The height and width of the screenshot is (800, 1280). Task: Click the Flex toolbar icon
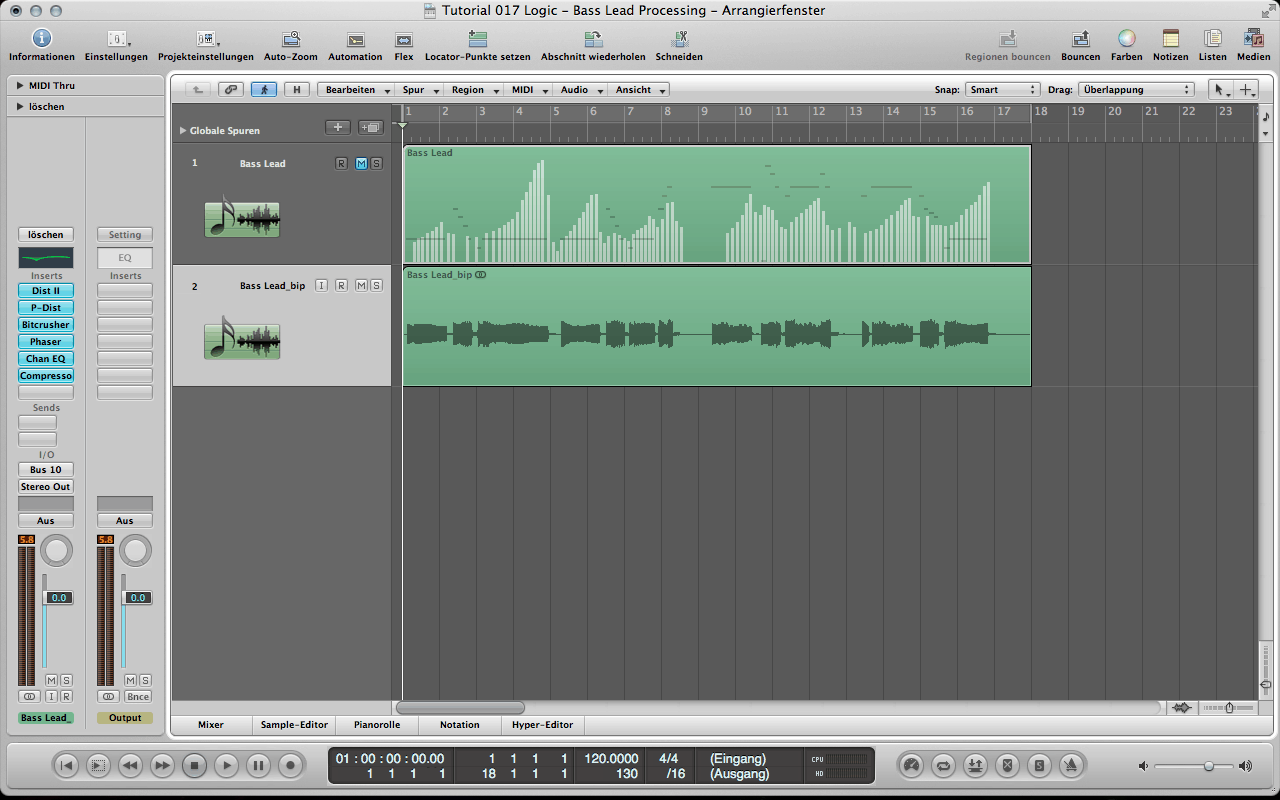point(404,39)
